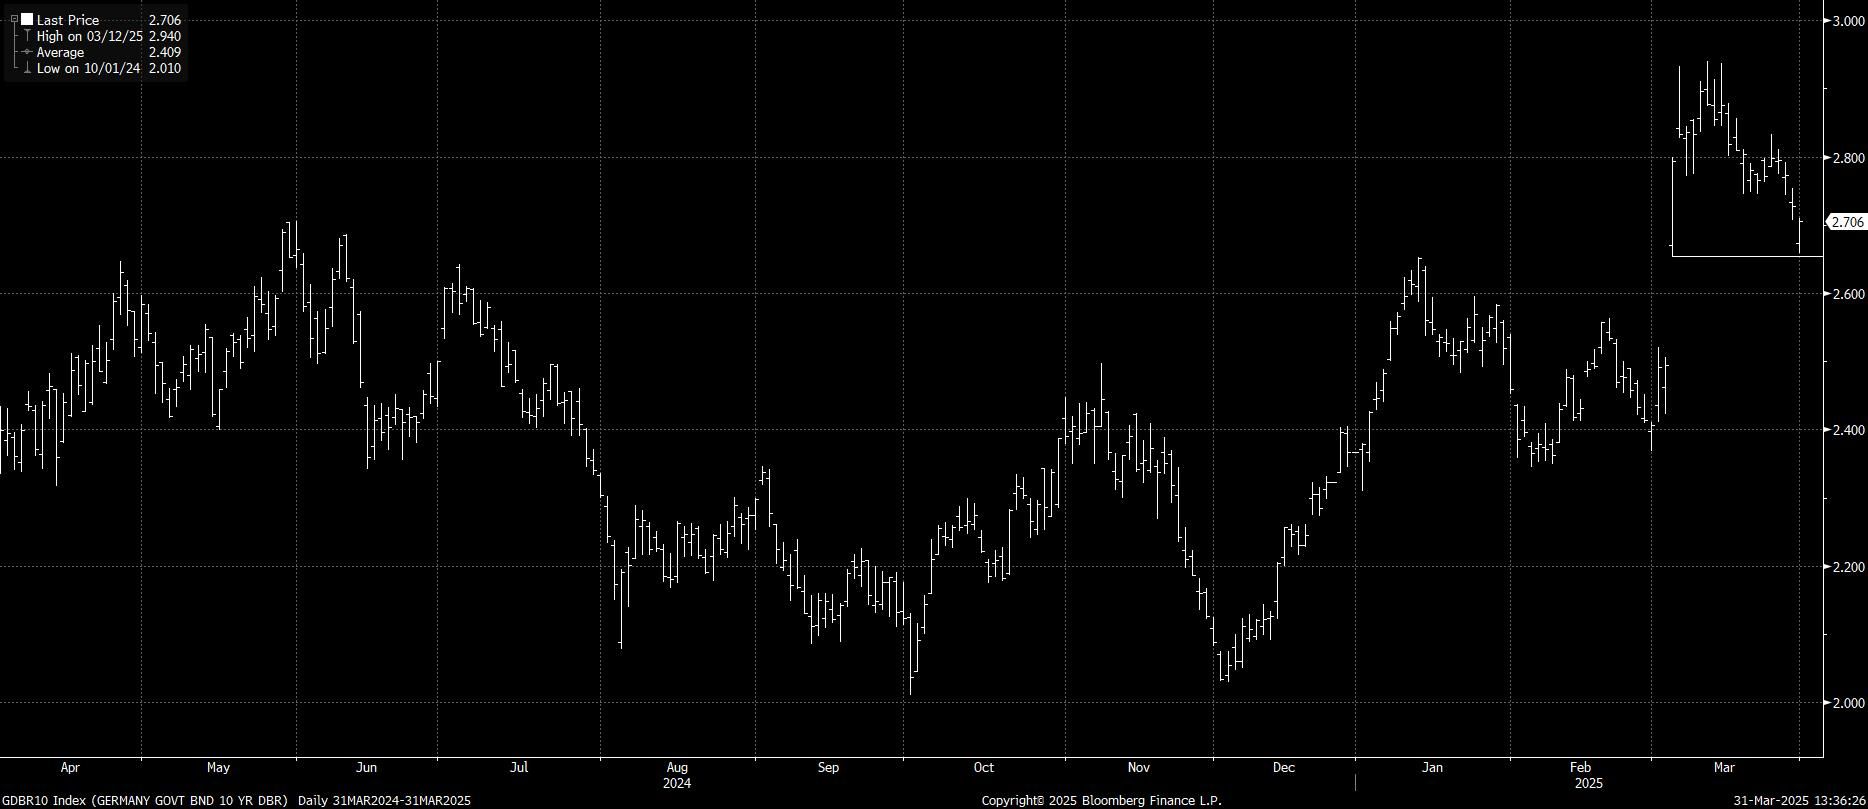
Task: Click the 2.600 y-axis label
Action: tap(1847, 294)
